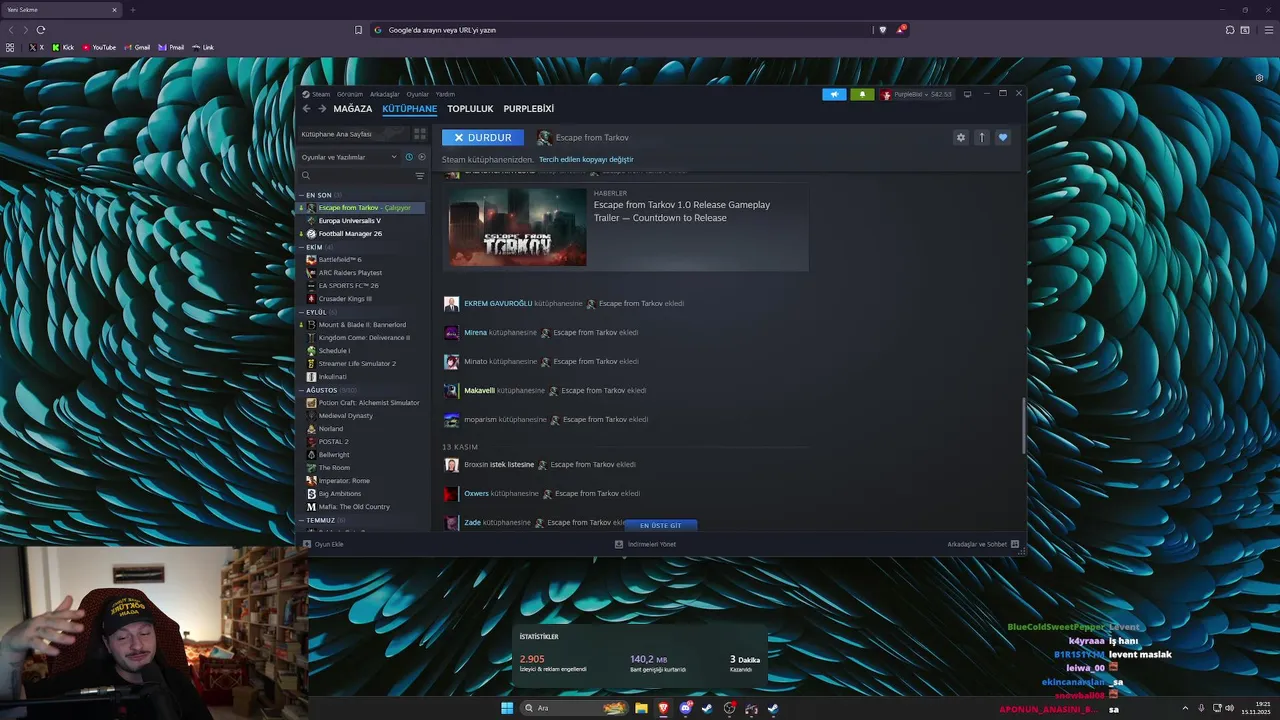Open the PURPLEBİXİ profile tab

tap(528, 109)
